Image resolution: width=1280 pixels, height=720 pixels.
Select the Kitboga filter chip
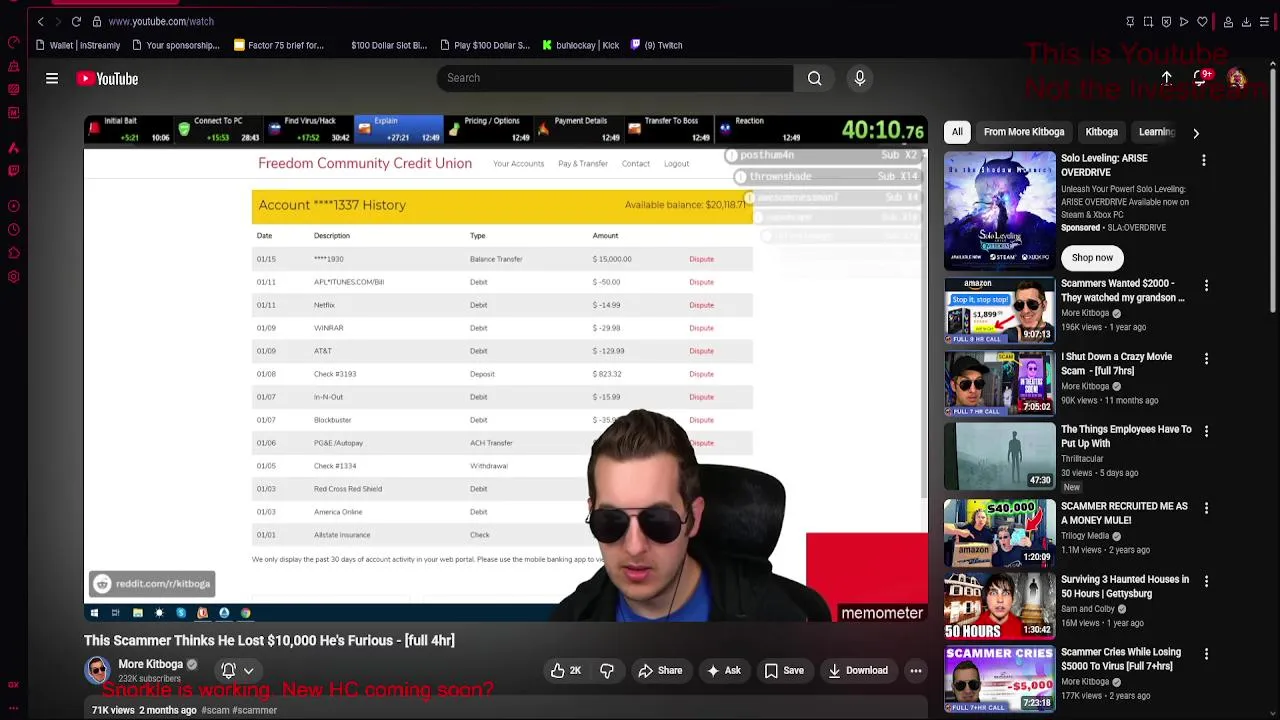(1101, 132)
